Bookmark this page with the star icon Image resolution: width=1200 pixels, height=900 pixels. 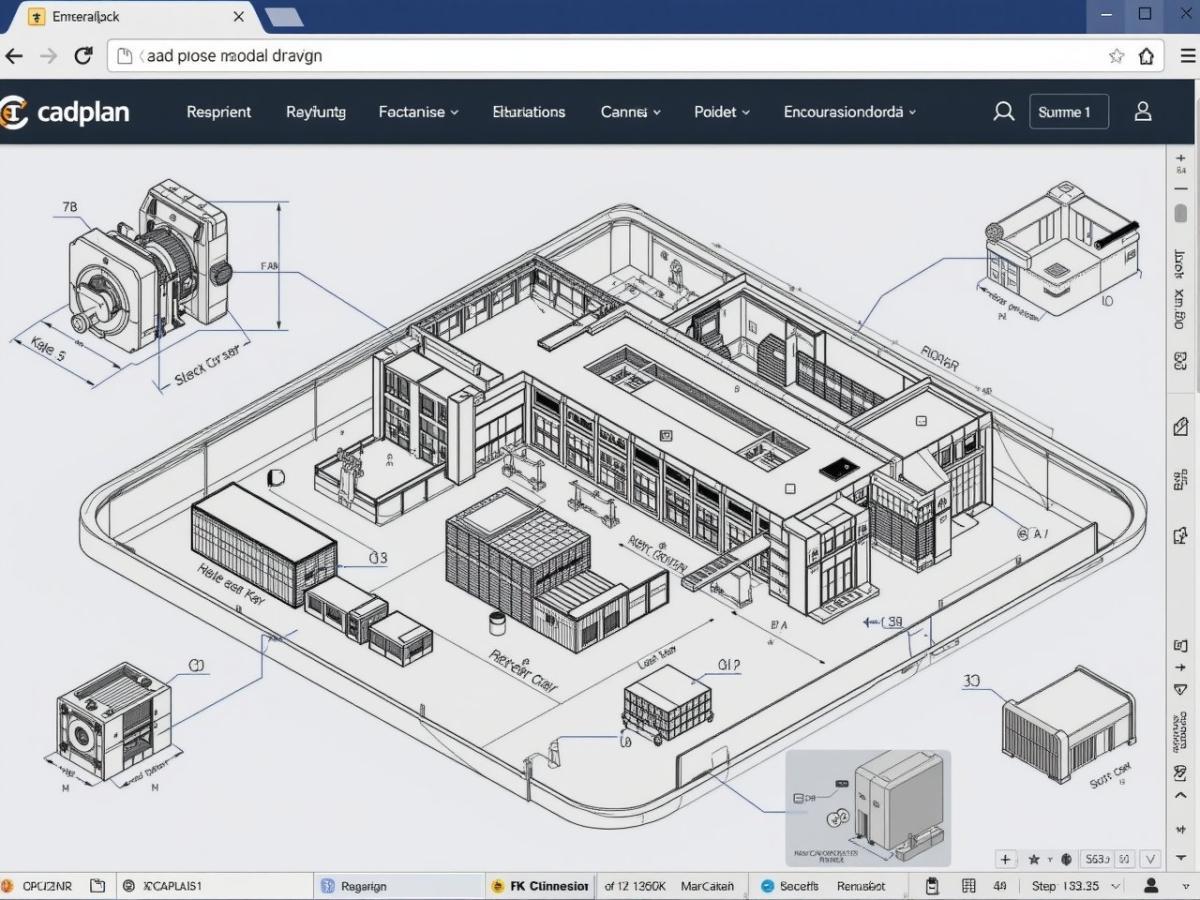pyautogui.click(x=1116, y=56)
